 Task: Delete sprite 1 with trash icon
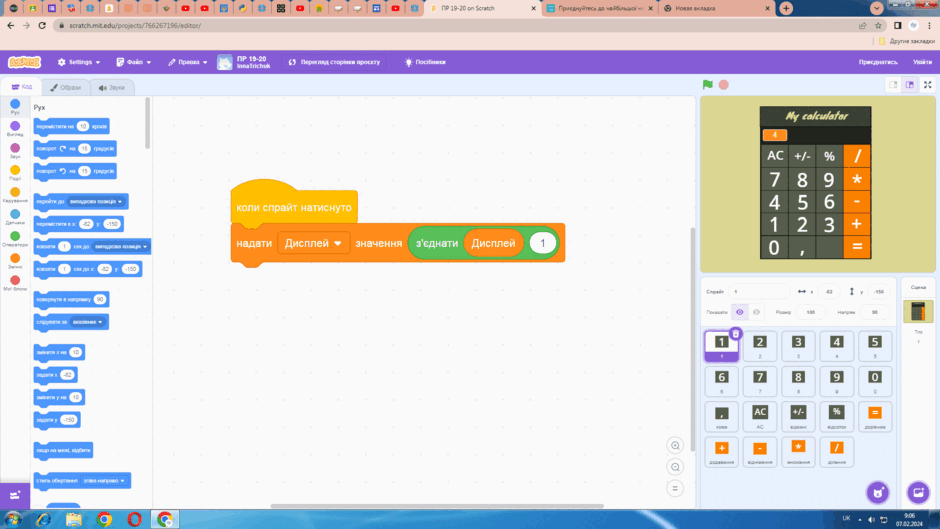tap(736, 333)
